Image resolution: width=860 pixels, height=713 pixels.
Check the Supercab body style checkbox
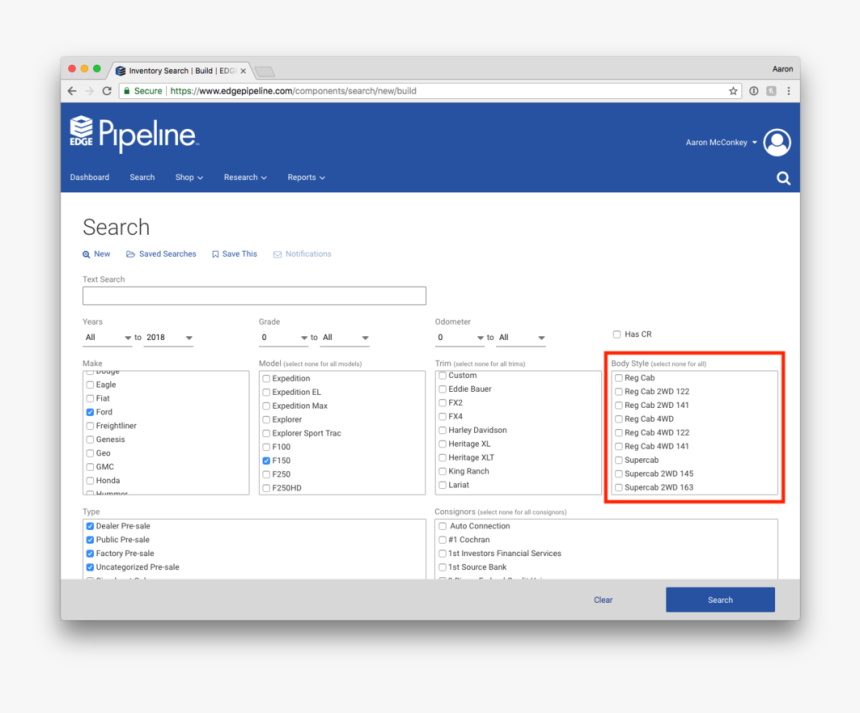tap(619, 460)
